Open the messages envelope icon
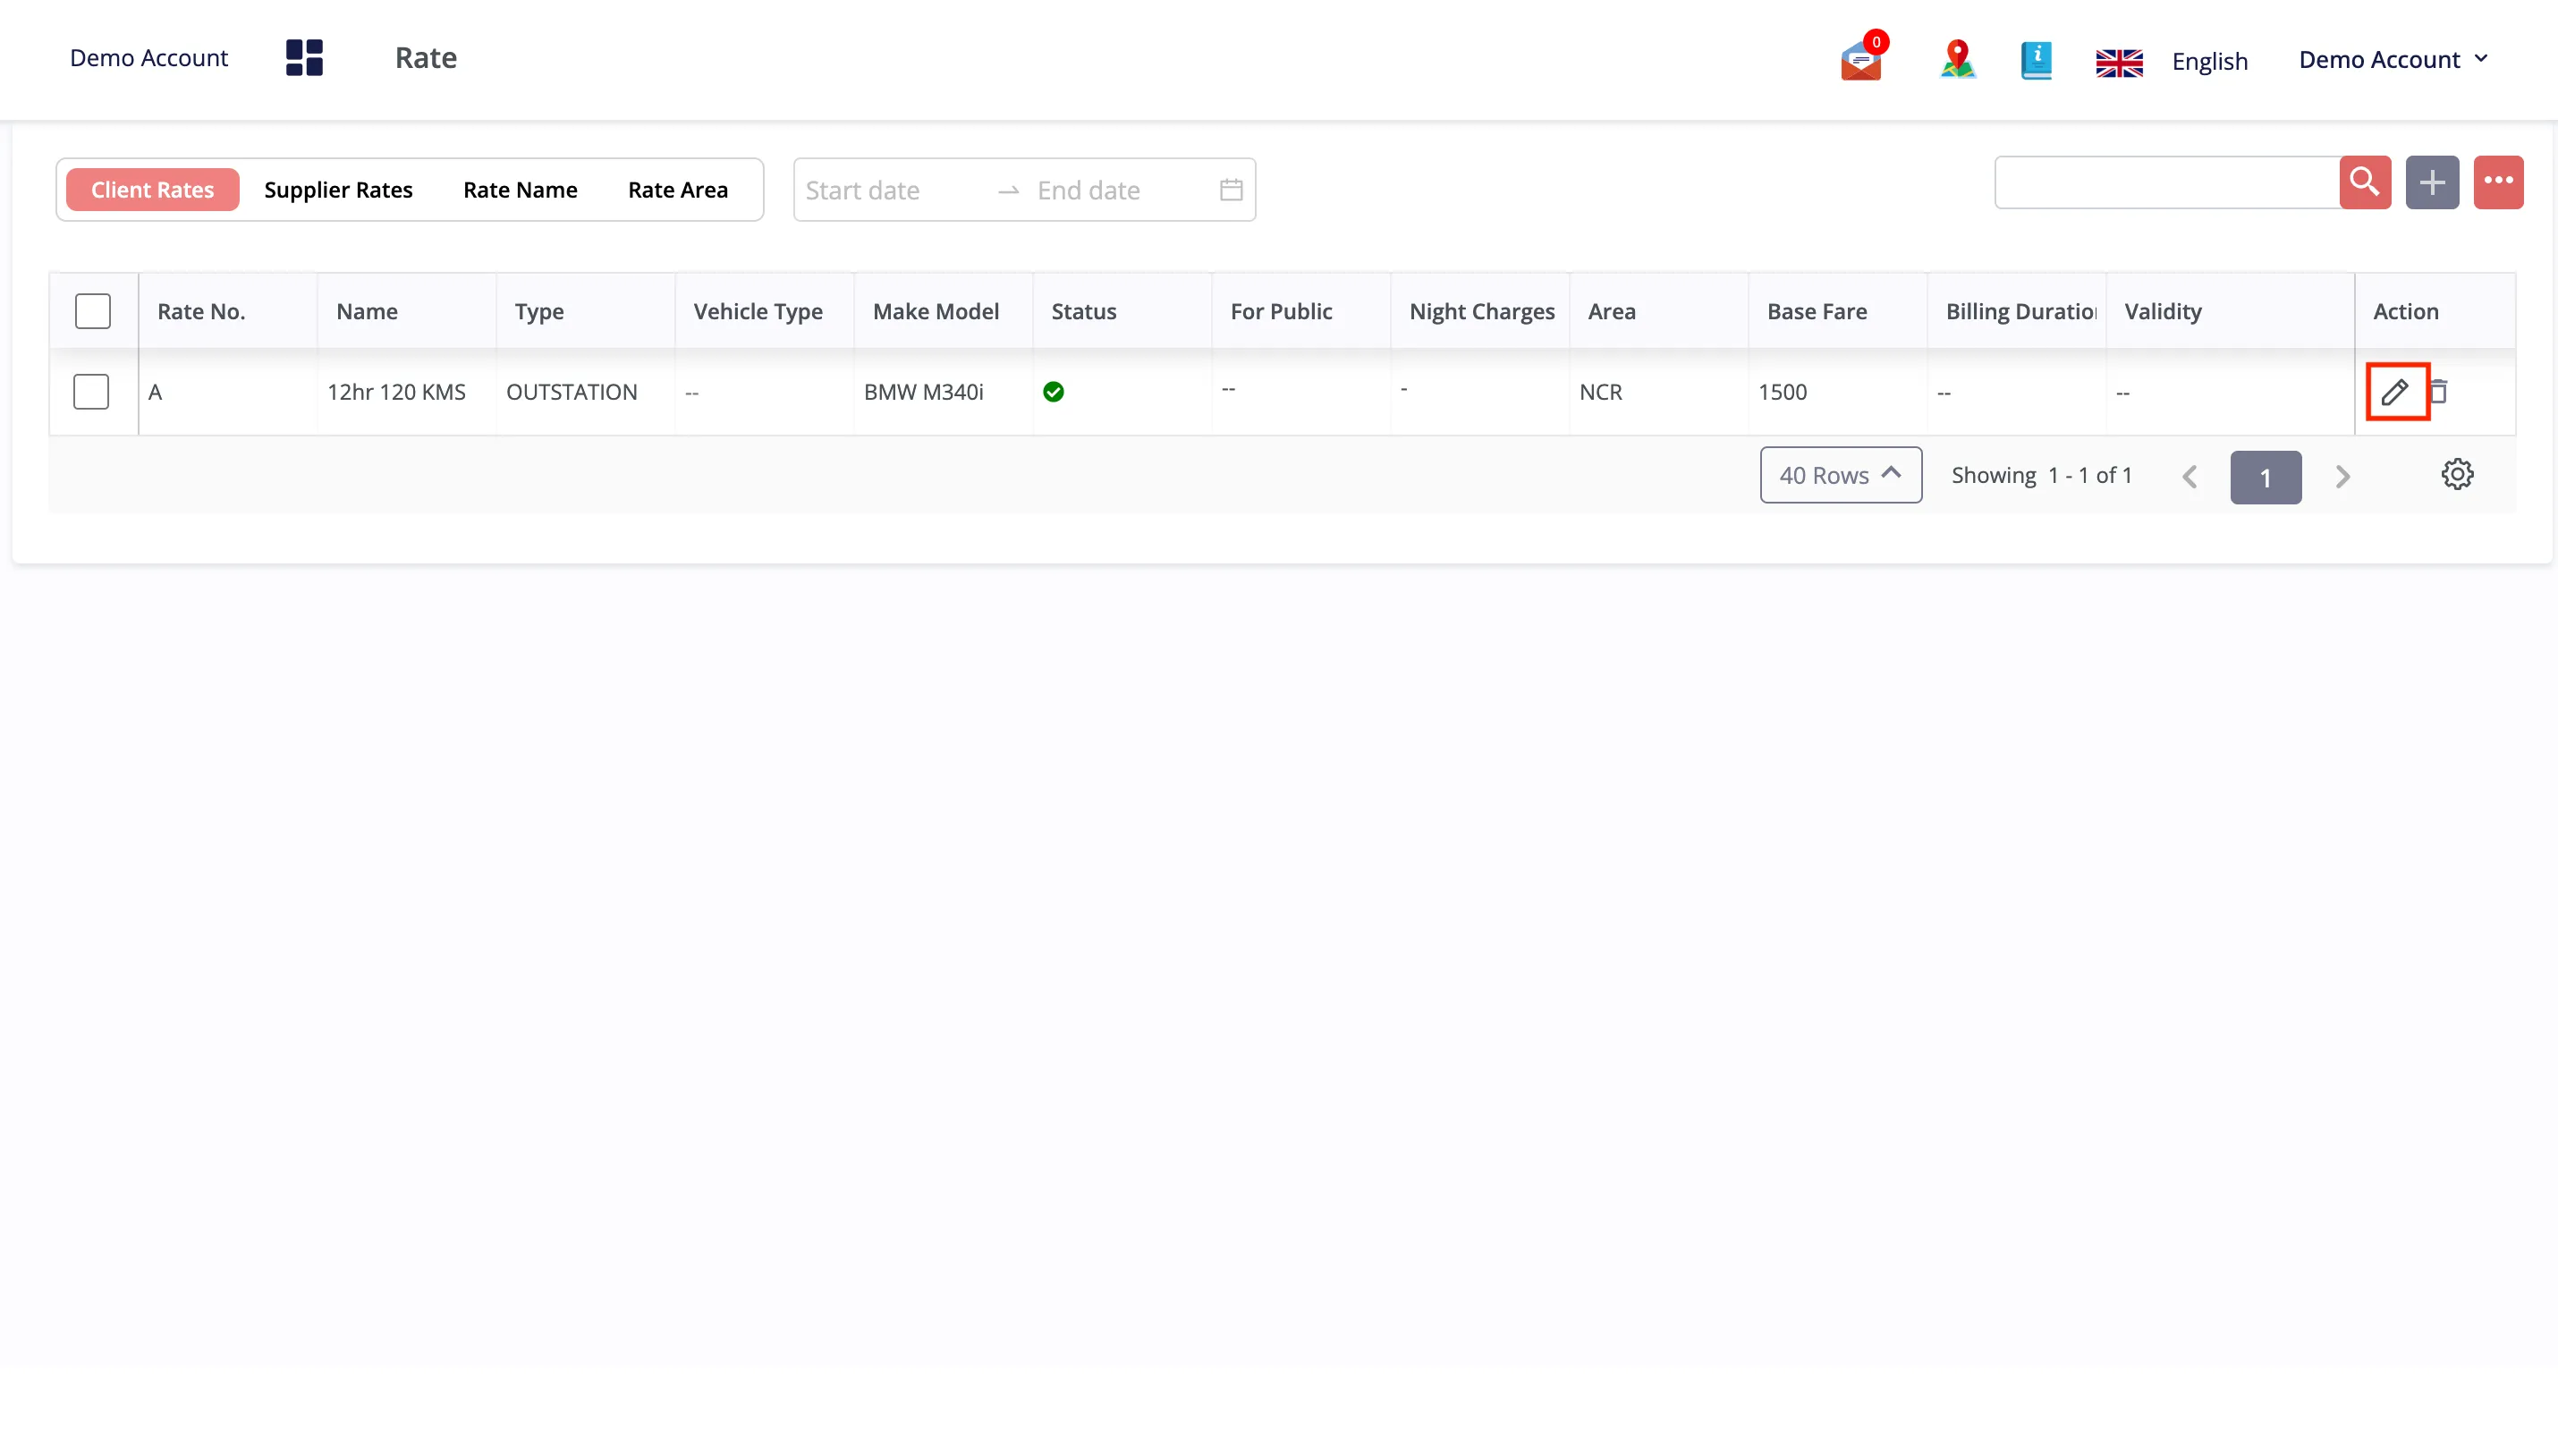The height and width of the screenshot is (1456, 2558). tap(1862, 60)
